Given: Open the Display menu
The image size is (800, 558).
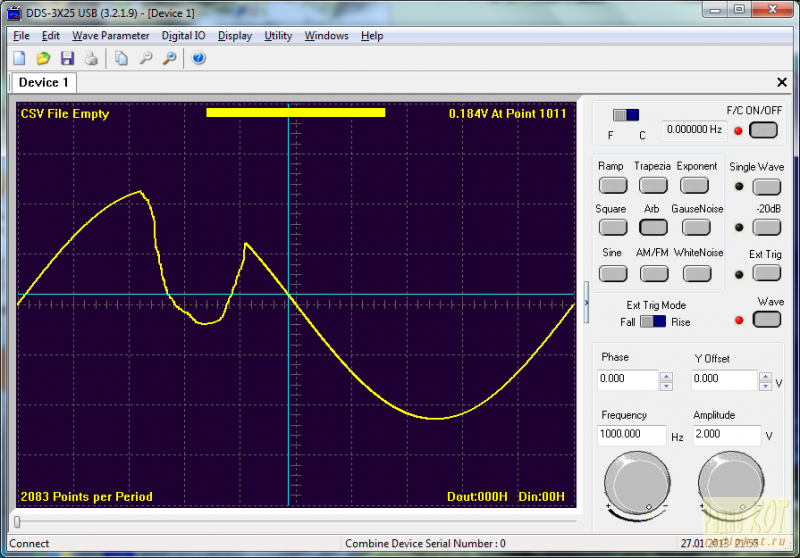Looking at the screenshot, I should (235, 36).
